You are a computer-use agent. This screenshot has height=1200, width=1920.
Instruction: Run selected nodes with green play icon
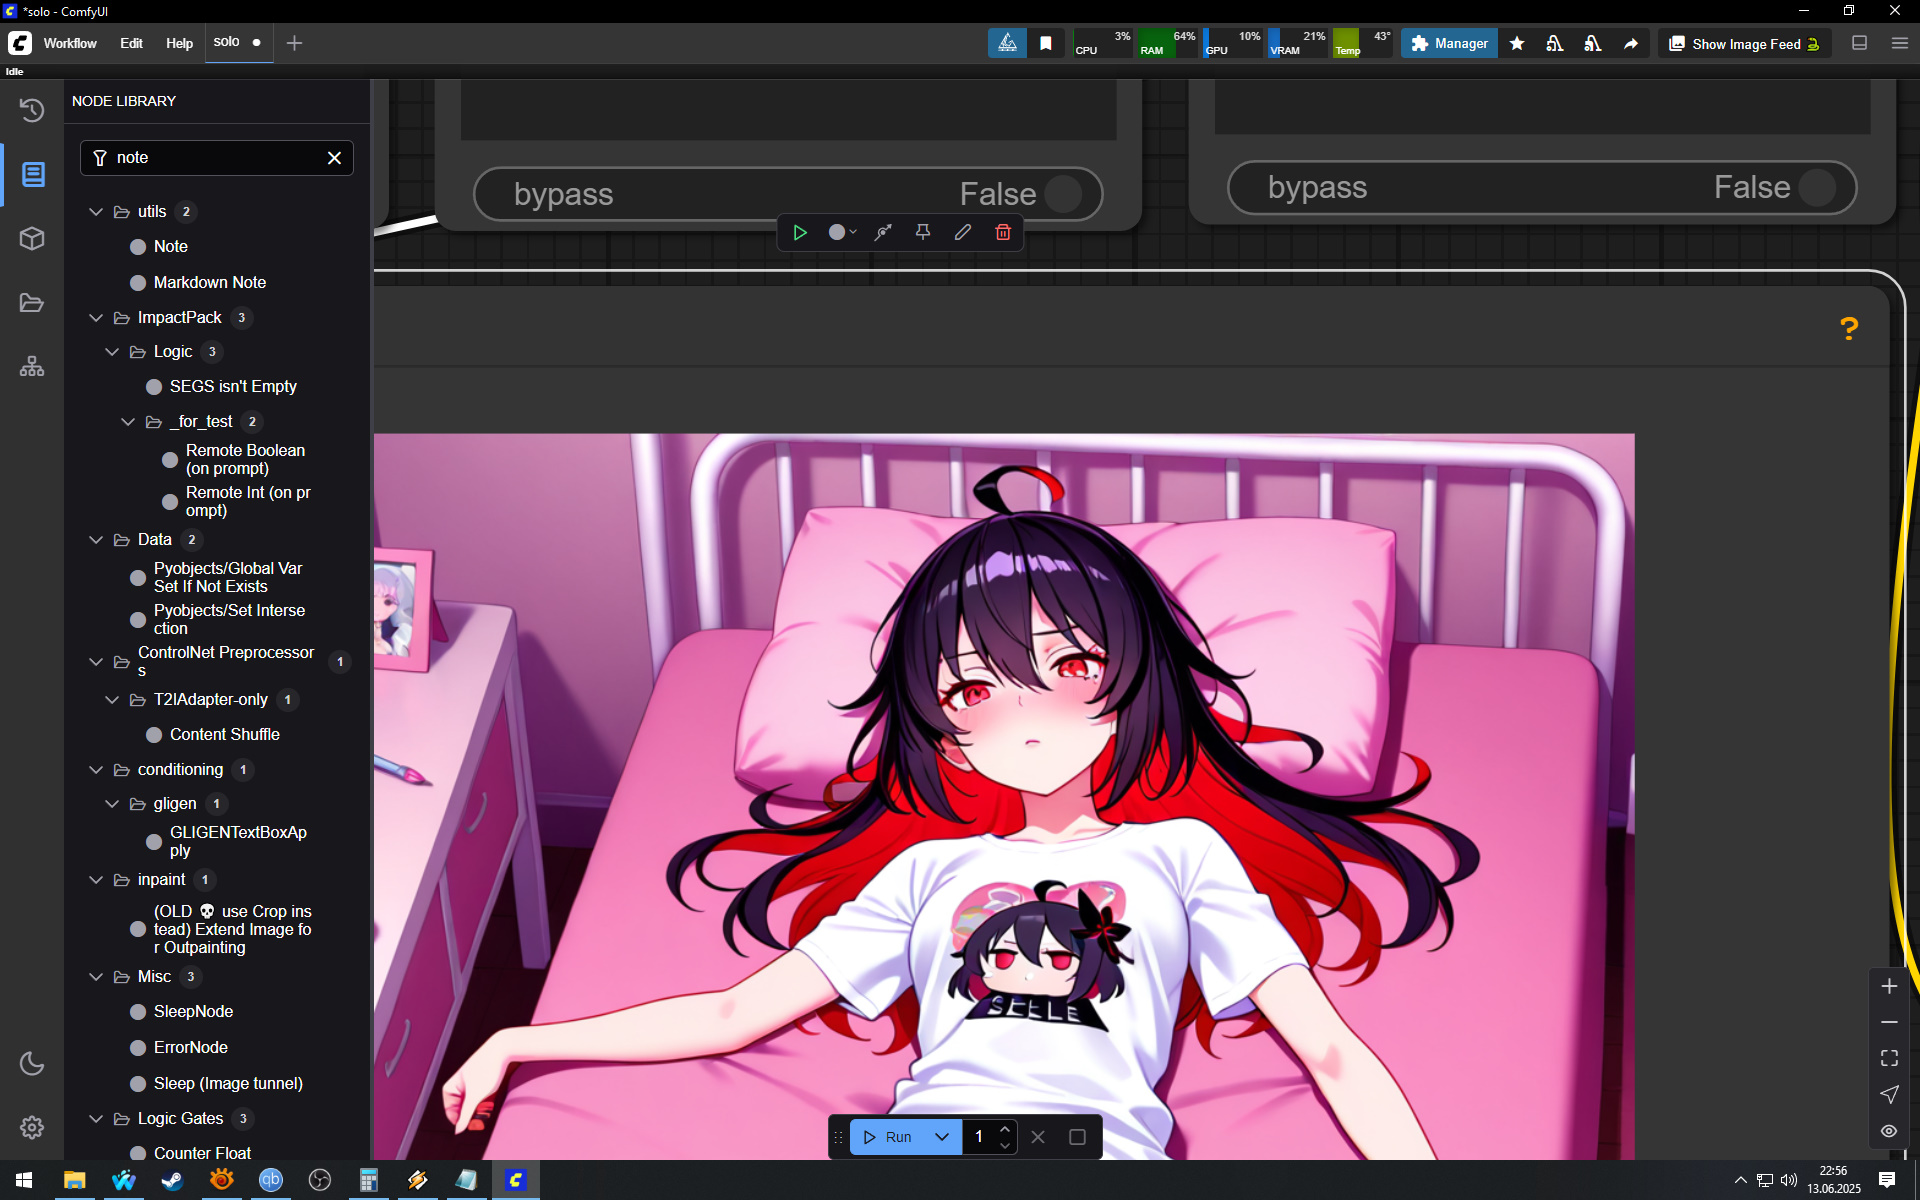point(800,232)
